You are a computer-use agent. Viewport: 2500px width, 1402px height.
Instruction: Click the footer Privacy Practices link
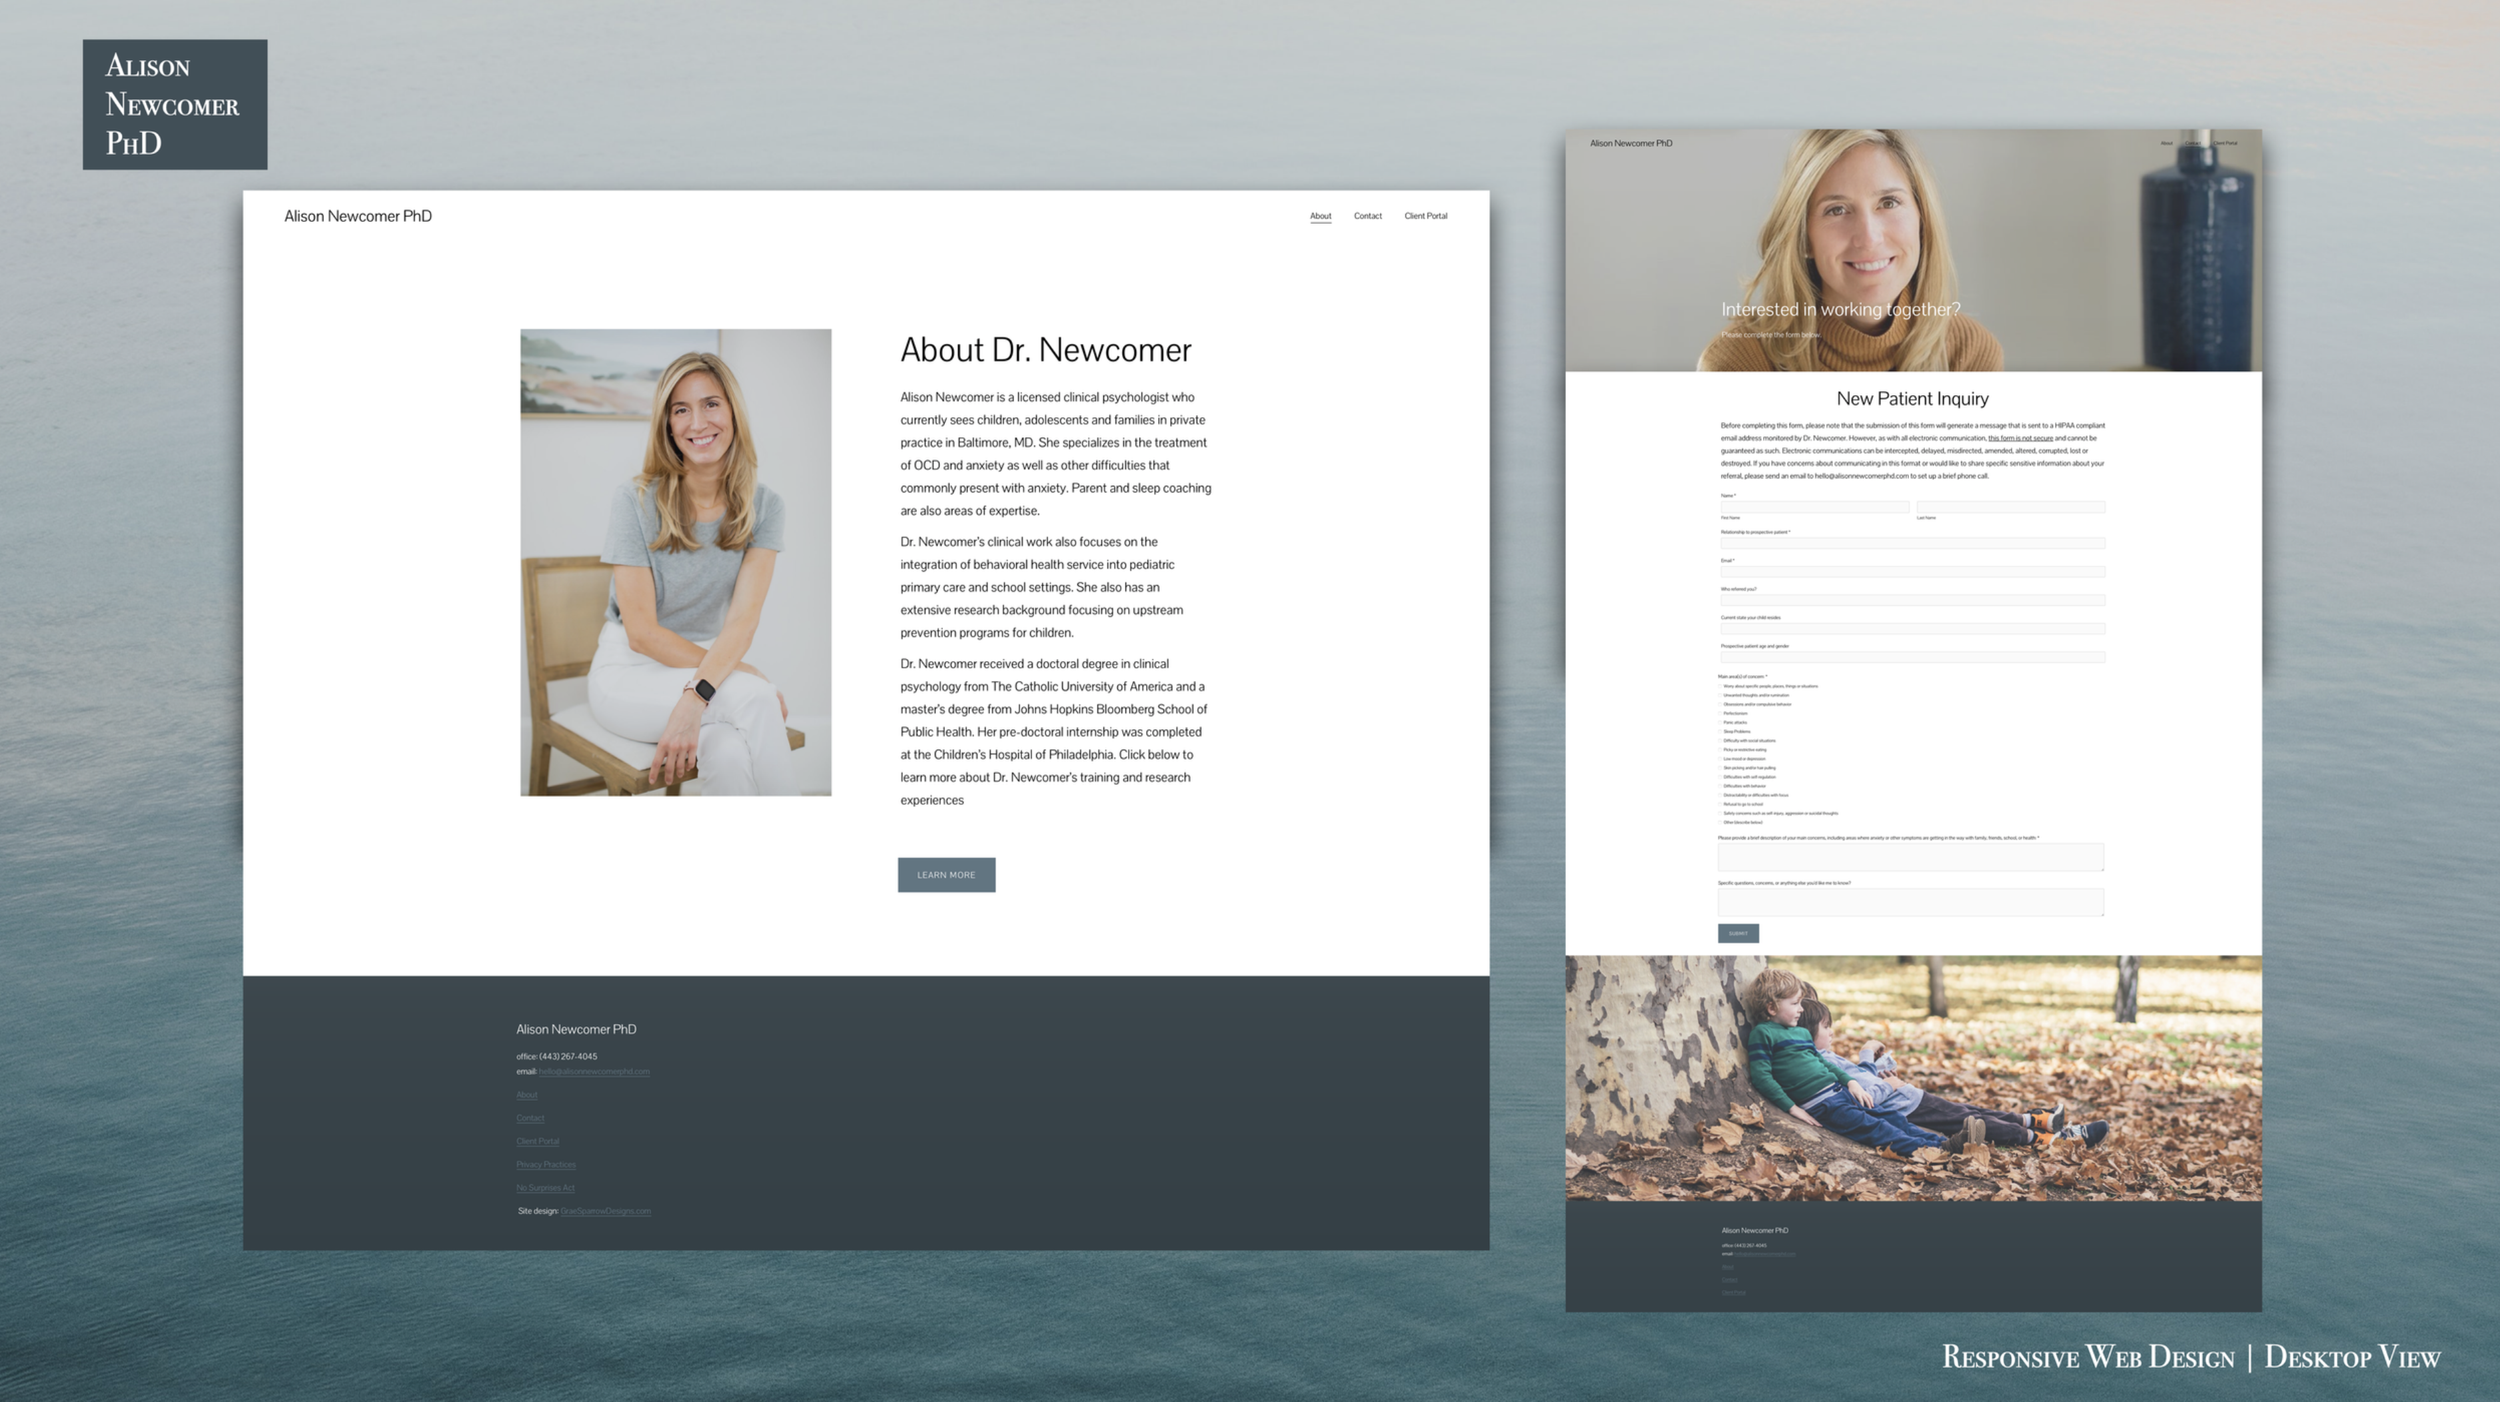[546, 1165]
